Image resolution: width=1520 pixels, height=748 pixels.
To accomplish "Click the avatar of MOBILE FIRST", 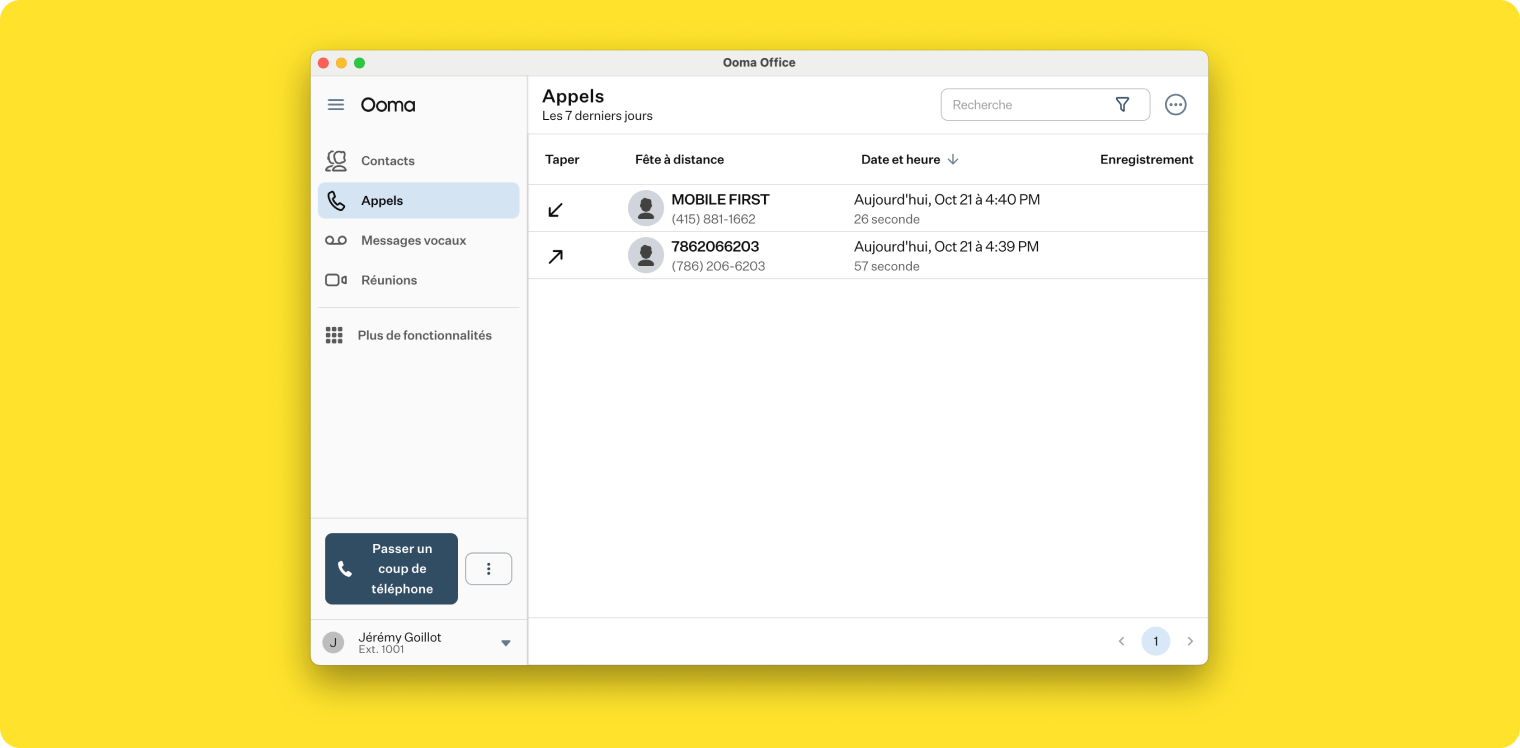I will [646, 208].
